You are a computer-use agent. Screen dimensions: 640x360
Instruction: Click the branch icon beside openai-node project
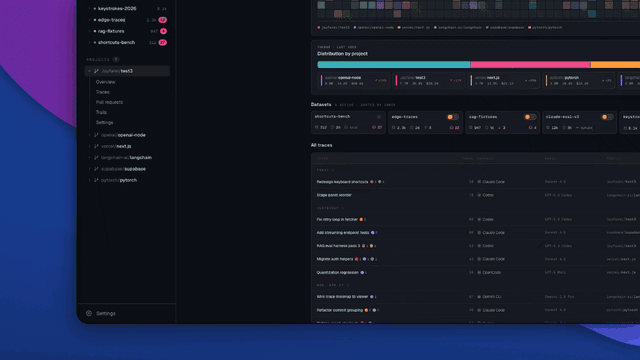(x=96, y=135)
